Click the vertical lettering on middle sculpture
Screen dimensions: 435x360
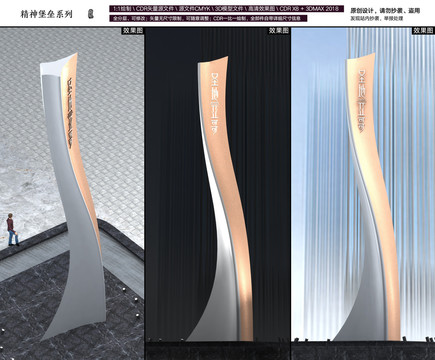216,102
